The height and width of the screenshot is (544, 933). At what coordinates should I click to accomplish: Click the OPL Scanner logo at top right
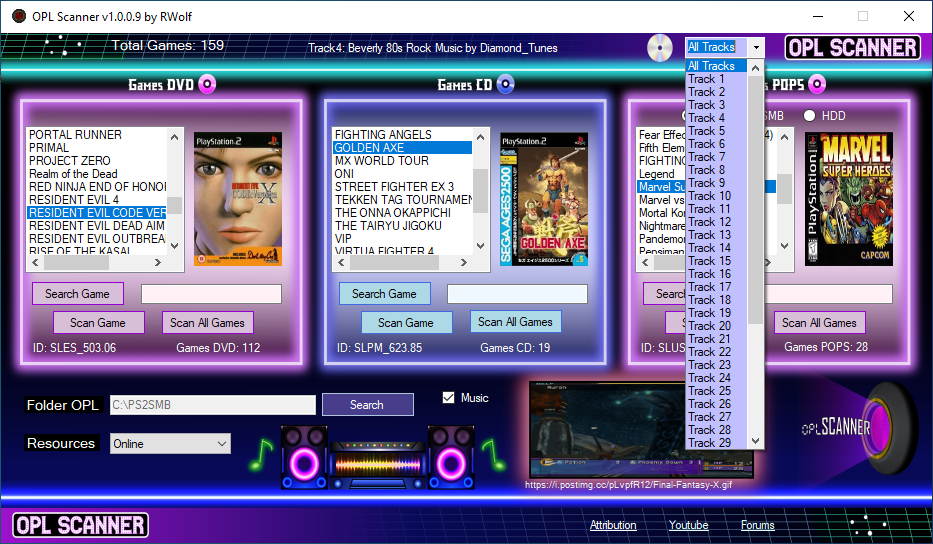853,48
